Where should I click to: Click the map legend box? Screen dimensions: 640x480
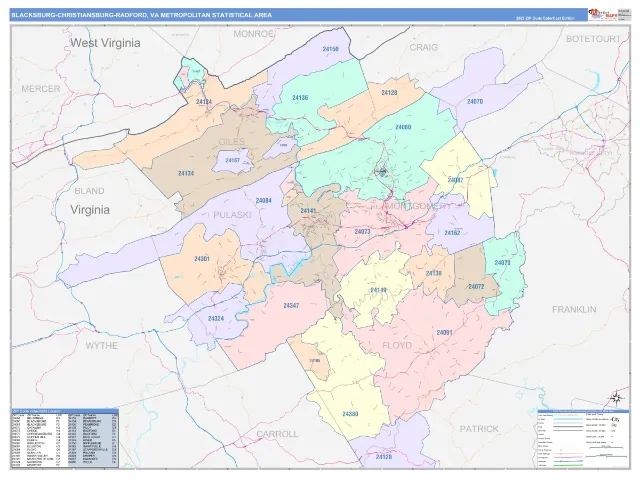coord(583,438)
